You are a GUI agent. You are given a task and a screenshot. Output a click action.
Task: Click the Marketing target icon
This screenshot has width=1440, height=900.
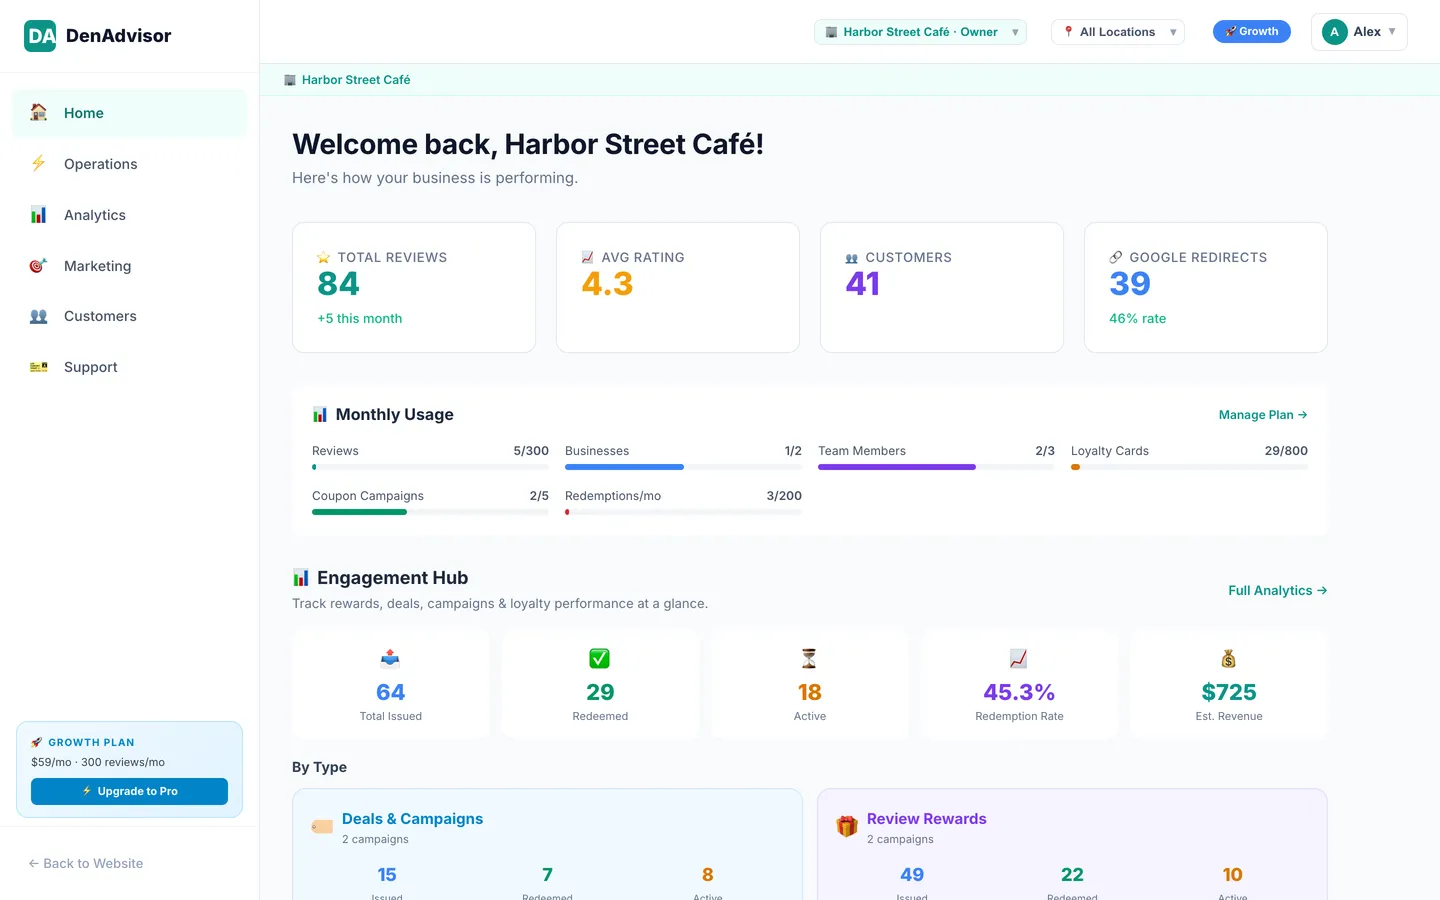(38, 265)
